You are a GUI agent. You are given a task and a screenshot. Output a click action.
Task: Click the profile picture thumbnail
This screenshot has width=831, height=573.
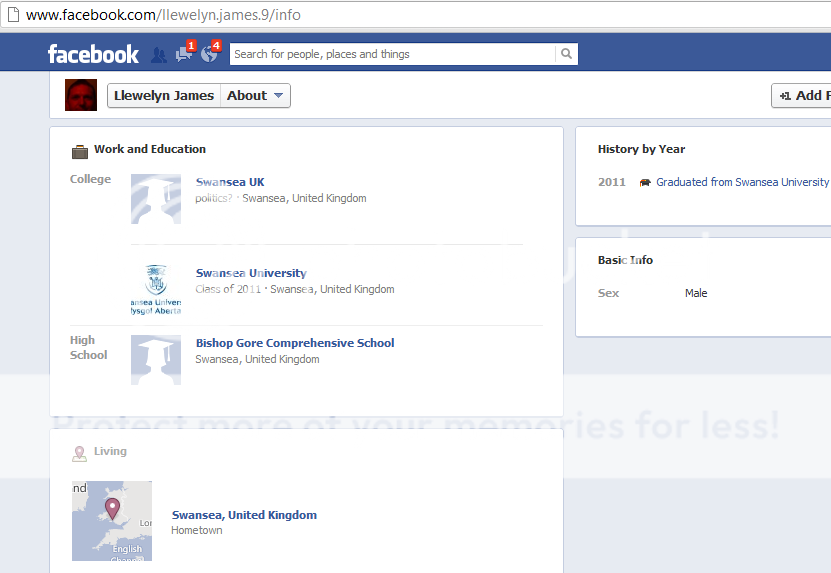pyautogui.click(x=81, y=95)
